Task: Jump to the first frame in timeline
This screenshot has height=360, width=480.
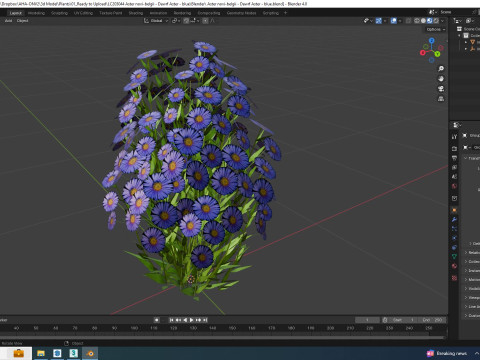Action: 171,320
